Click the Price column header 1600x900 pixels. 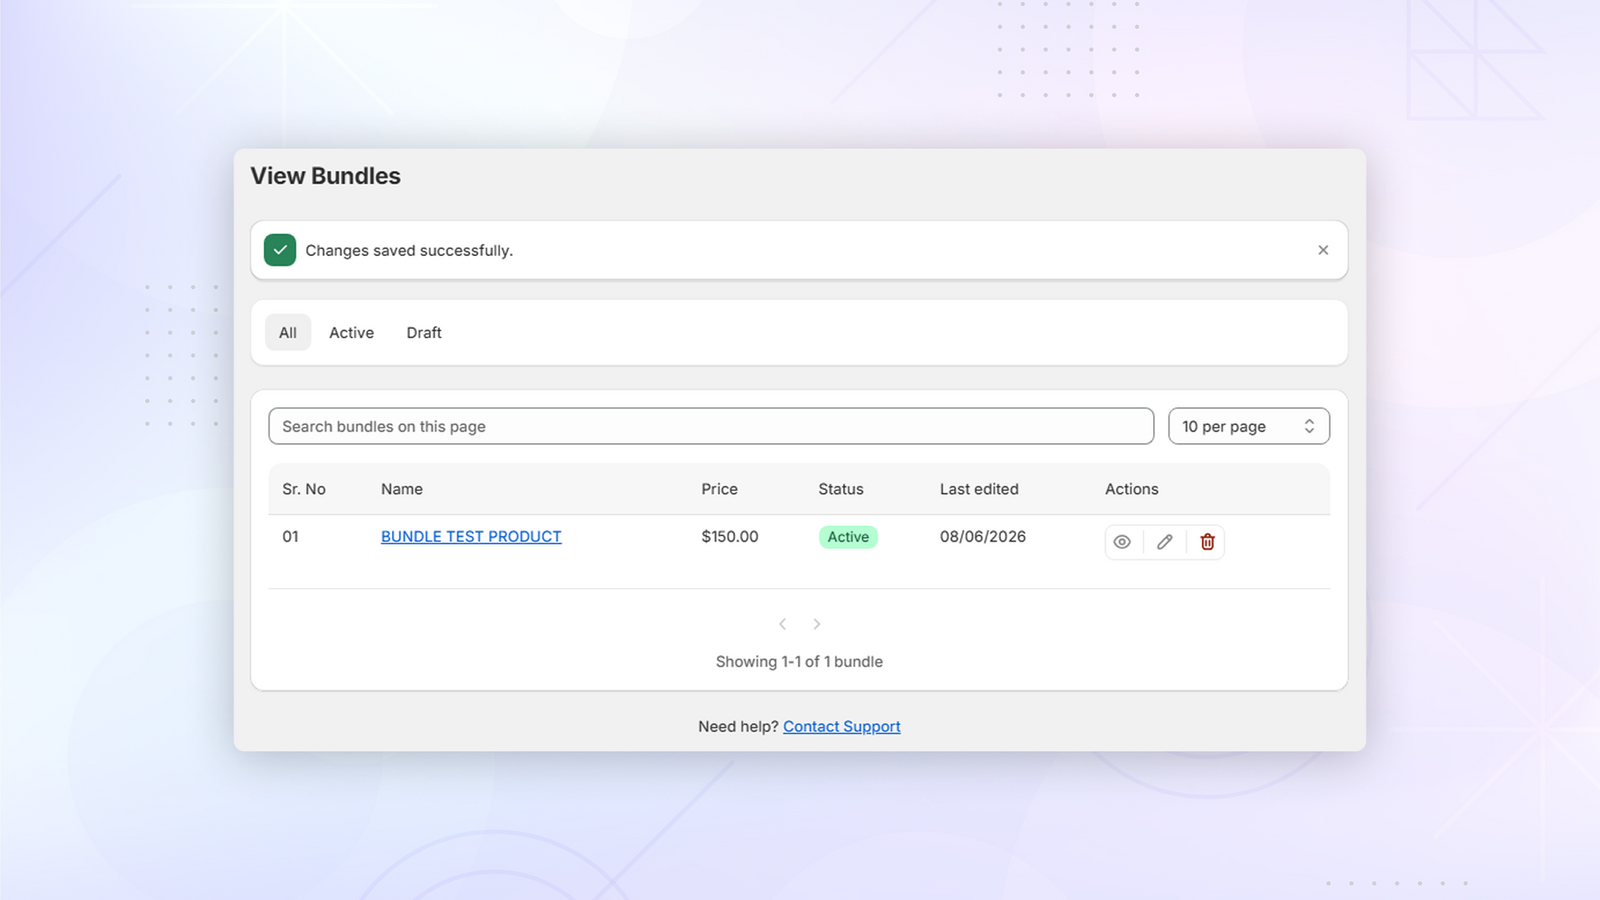[x=720, y=489]
